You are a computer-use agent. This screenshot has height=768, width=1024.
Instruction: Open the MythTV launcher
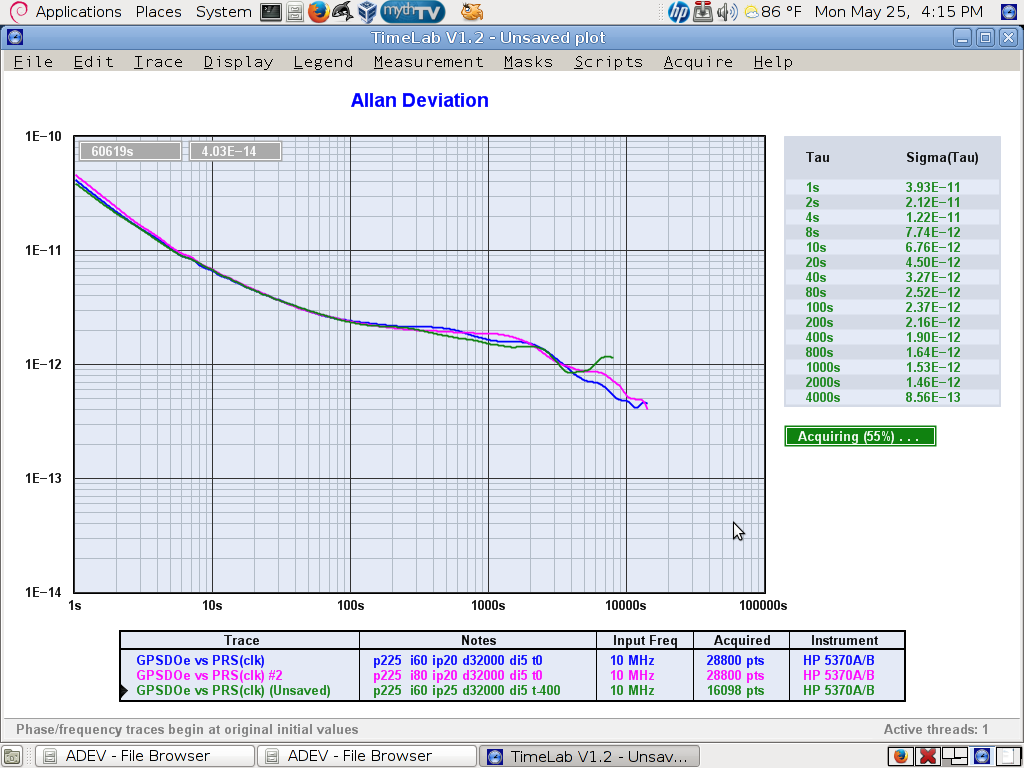[413, 12]
